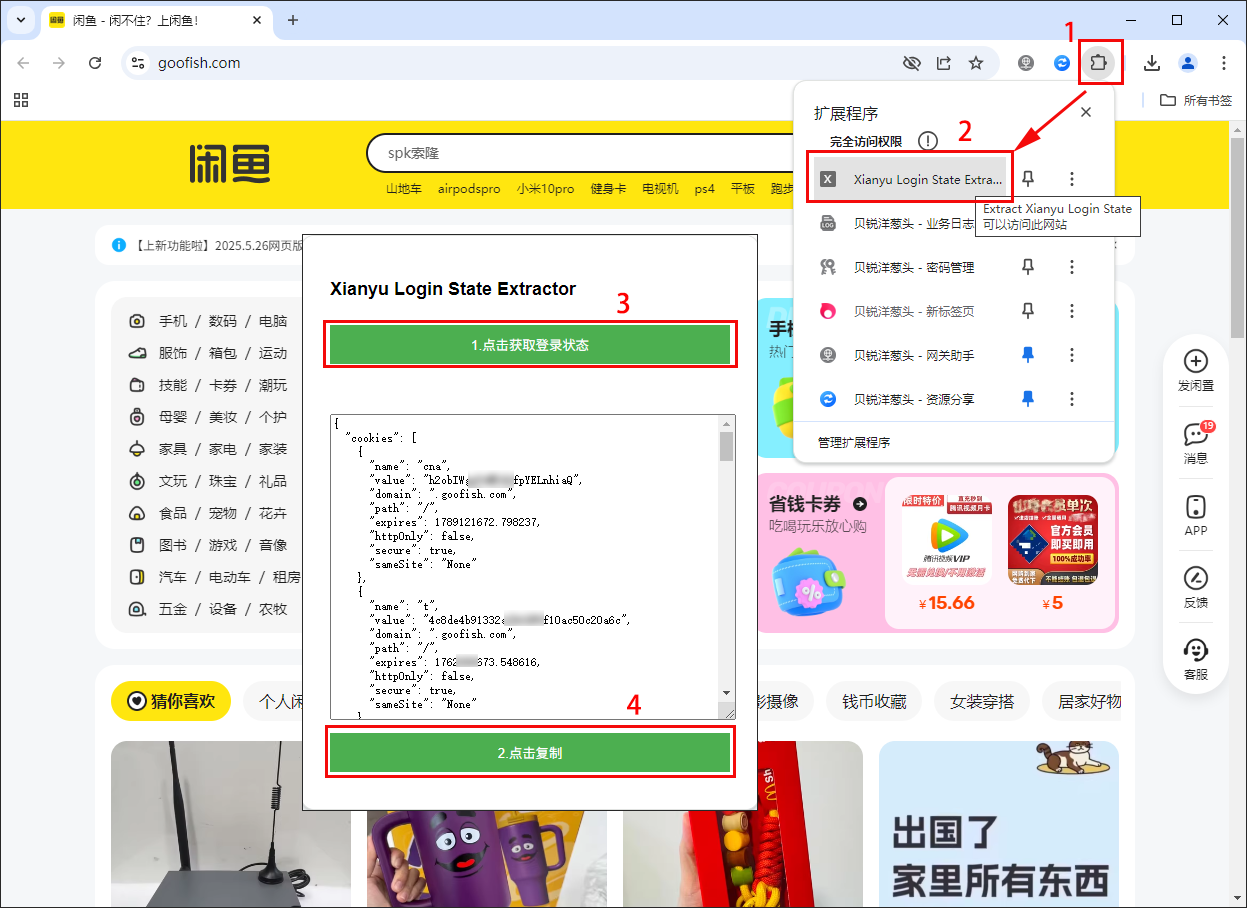Click the 闲鱼 logo on the page

(230, 163)
